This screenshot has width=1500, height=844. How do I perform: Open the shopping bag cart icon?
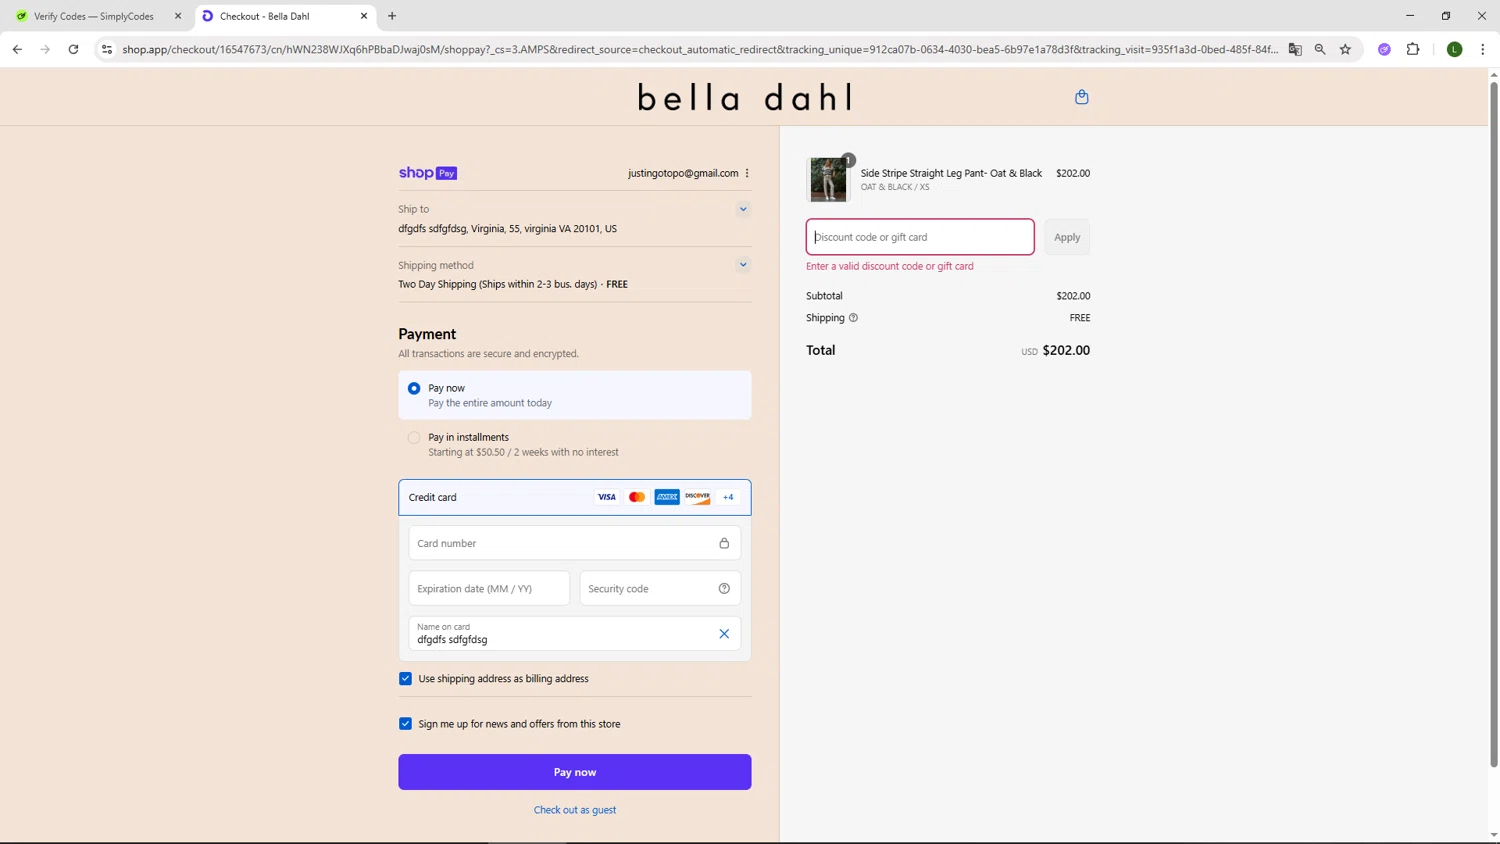pos(1081,97)
